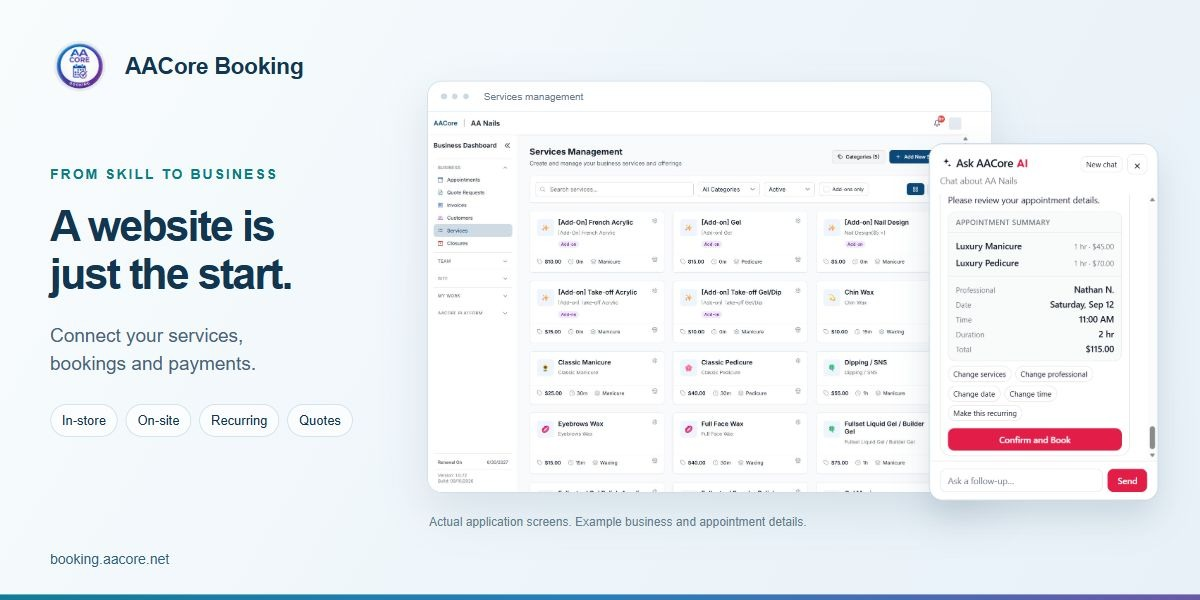Focus the Search services input field
This screenshot has width=1200, height=600.
[x=613, y=189]
